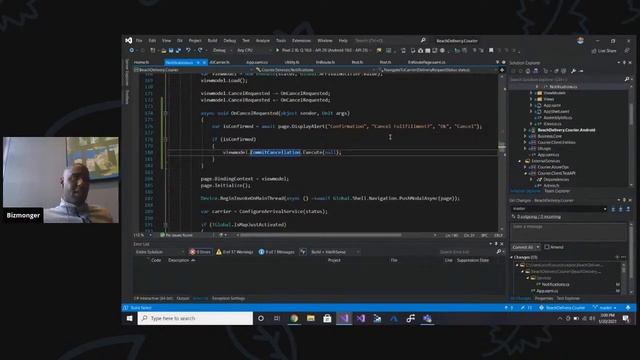
Task: Select ViewModels folder in Solution Explorer
Action: coord(554,93)
